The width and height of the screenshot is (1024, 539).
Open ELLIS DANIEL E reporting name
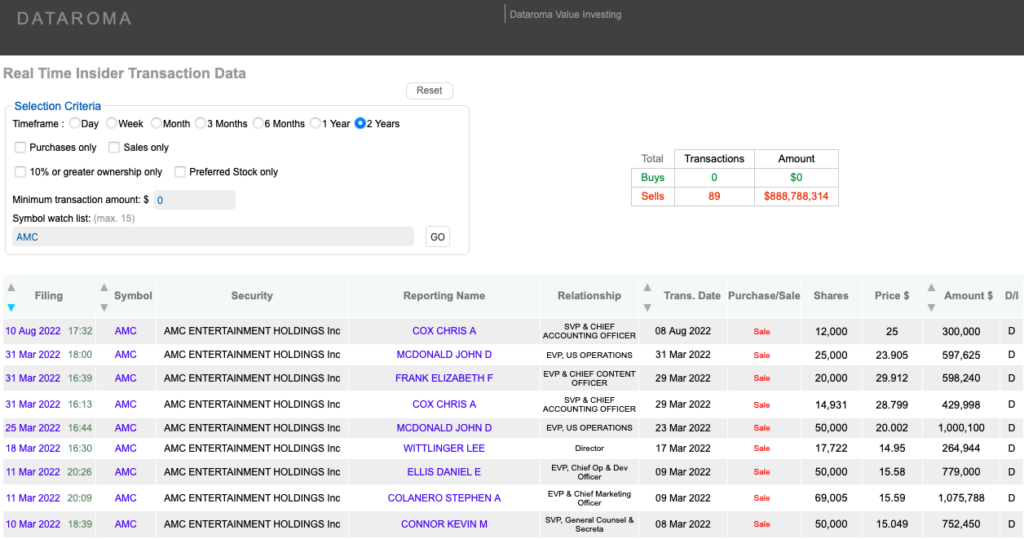coord(444,472)
